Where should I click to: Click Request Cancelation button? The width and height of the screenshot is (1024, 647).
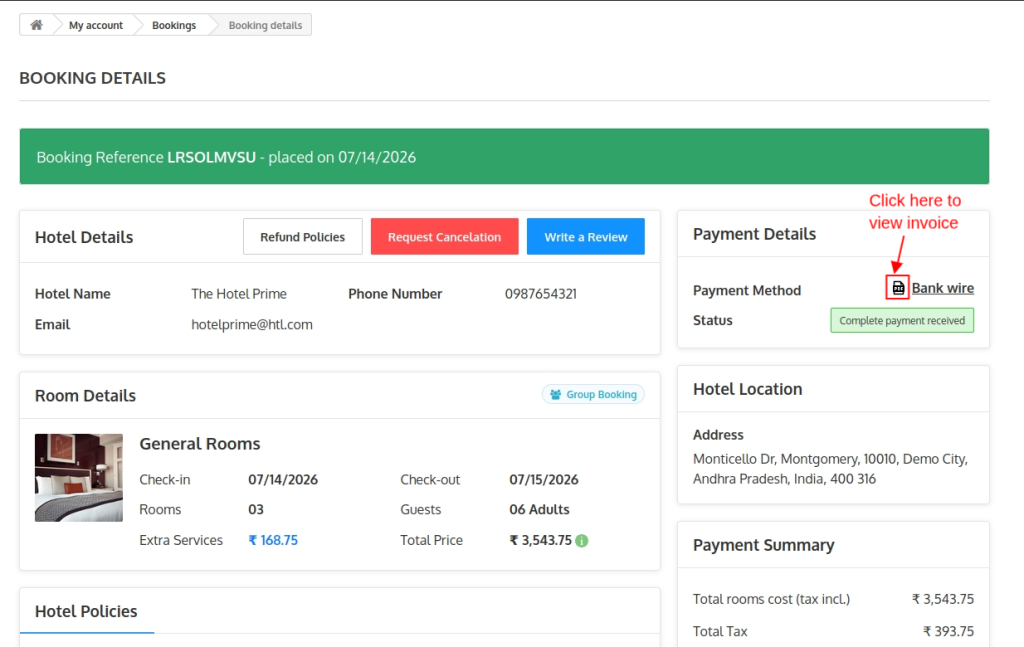[x=445, y=236]
